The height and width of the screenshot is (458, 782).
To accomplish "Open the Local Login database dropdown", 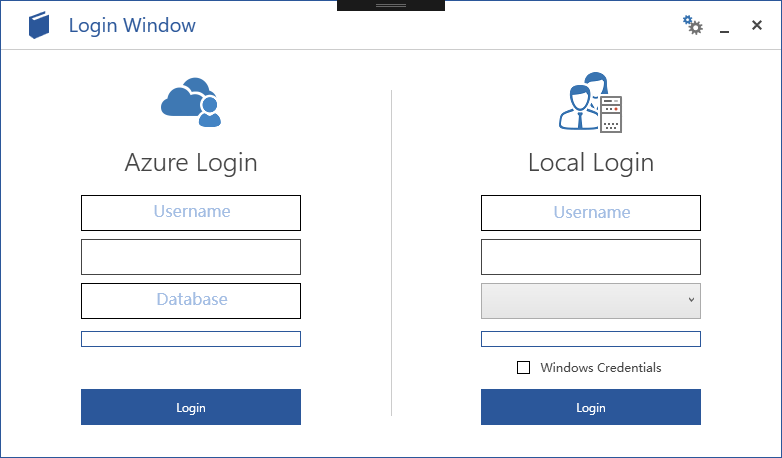I will (x=590, y=301).
